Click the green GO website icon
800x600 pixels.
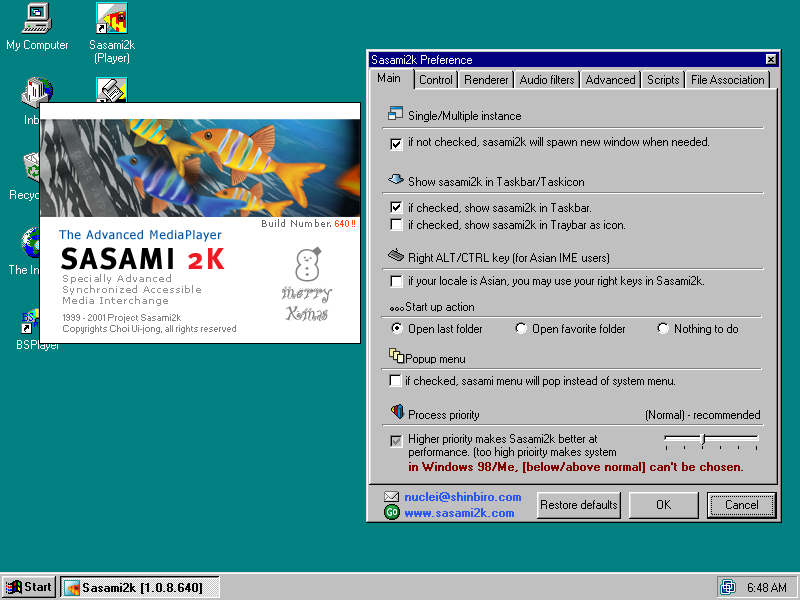click(x=392, y=513)
